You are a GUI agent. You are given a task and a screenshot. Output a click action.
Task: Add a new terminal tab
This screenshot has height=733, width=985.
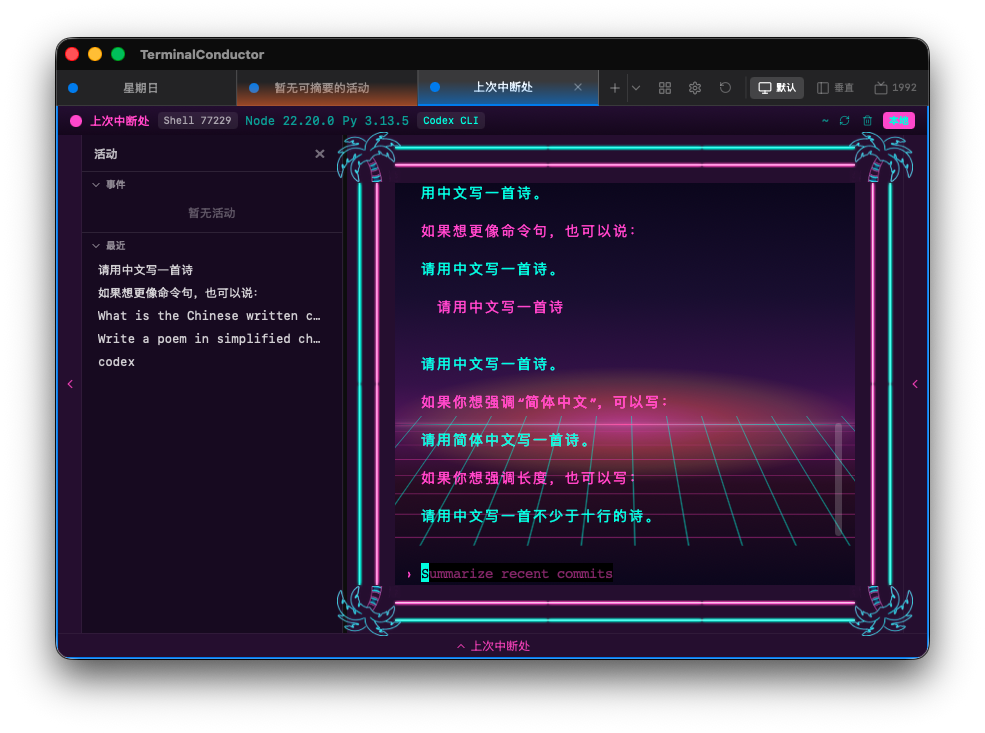(614, 88)
